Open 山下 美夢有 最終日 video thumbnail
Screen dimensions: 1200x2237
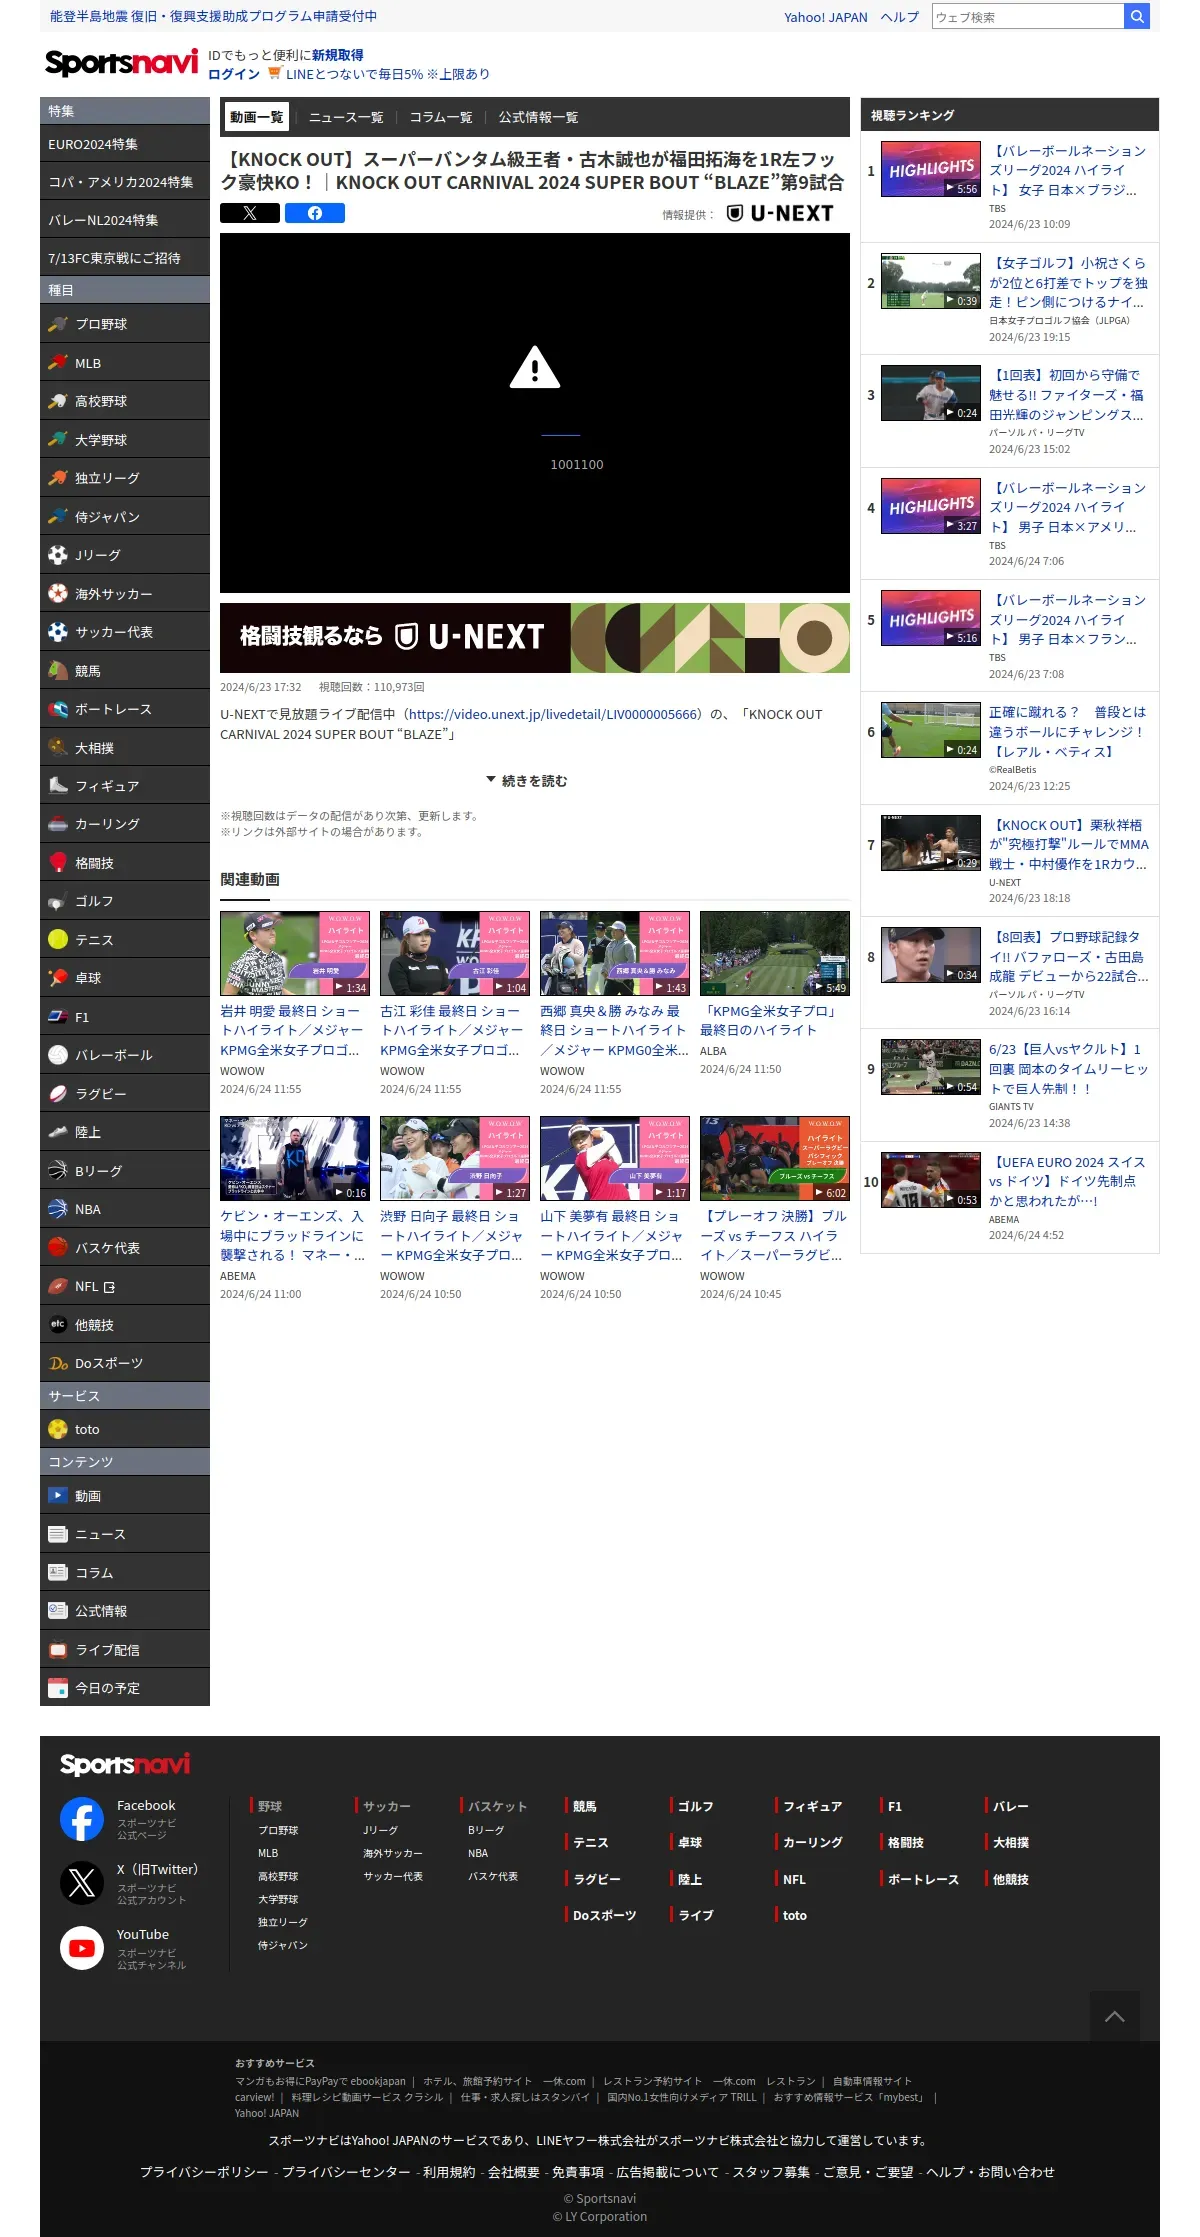click(x=615, y=1158)
